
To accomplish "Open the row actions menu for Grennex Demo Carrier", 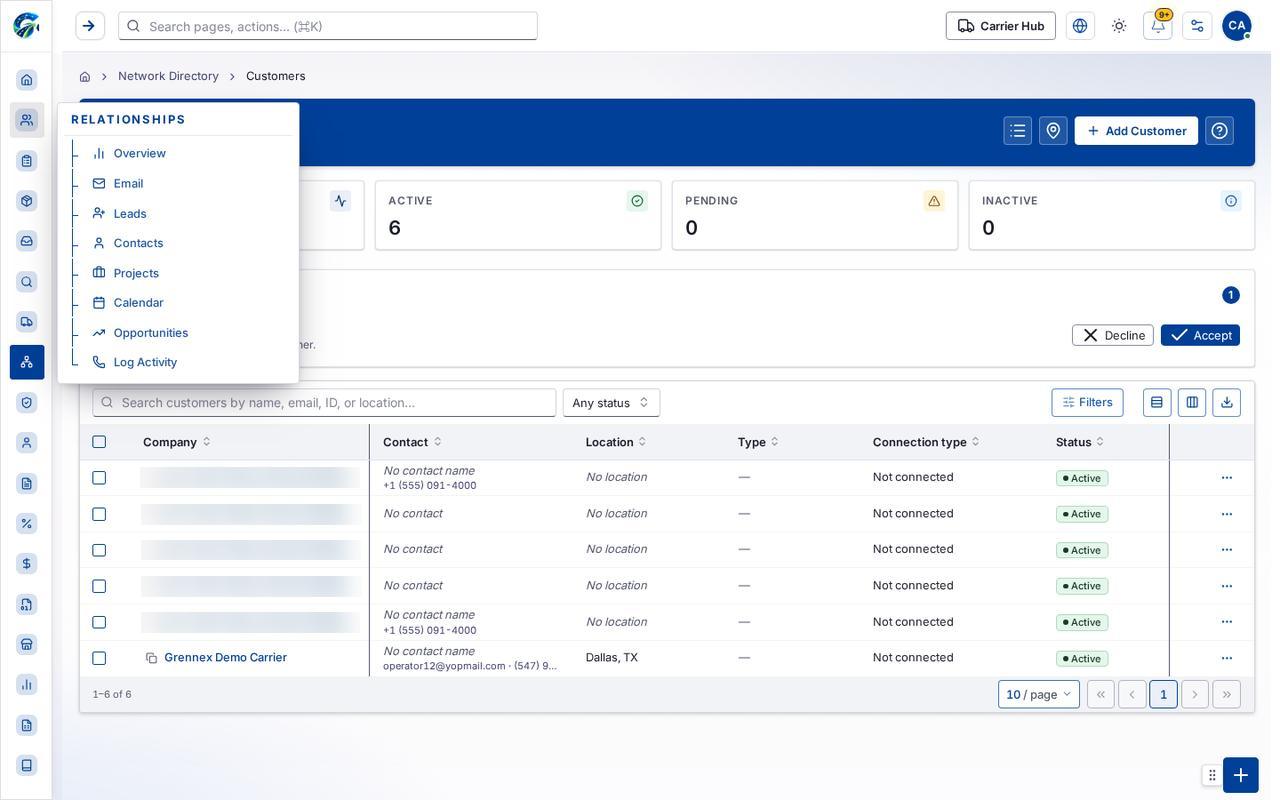I will pyautogui.click(x=1227, y=658).
